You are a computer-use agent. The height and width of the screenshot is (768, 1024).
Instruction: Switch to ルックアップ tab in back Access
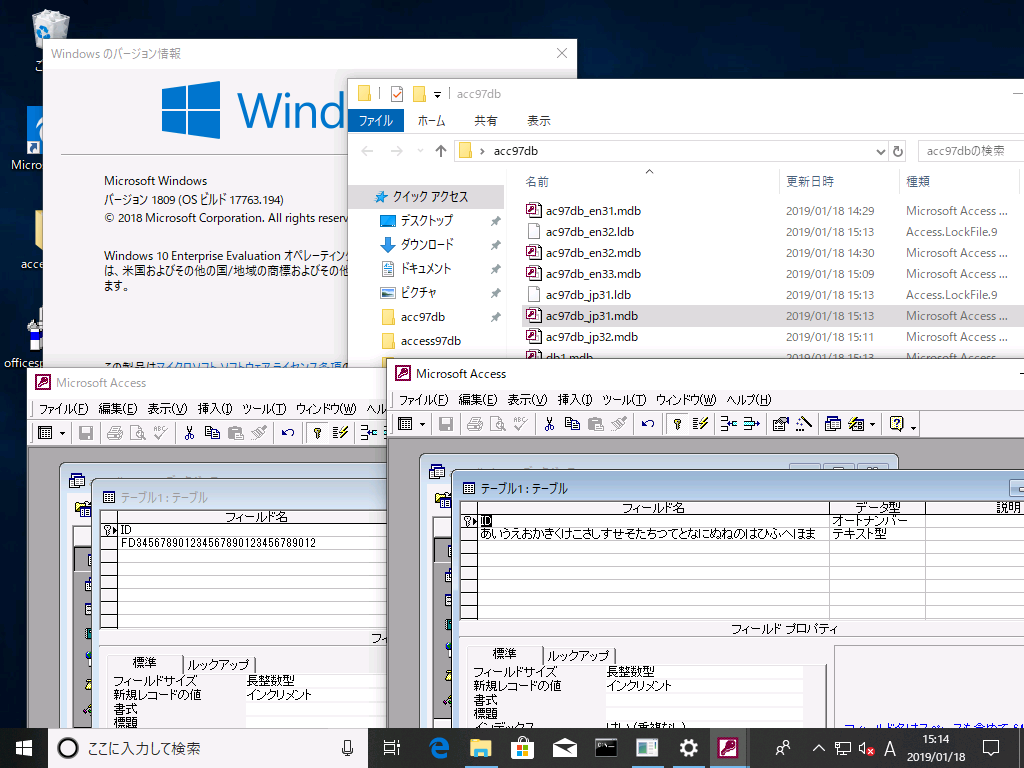coord(218,664)
